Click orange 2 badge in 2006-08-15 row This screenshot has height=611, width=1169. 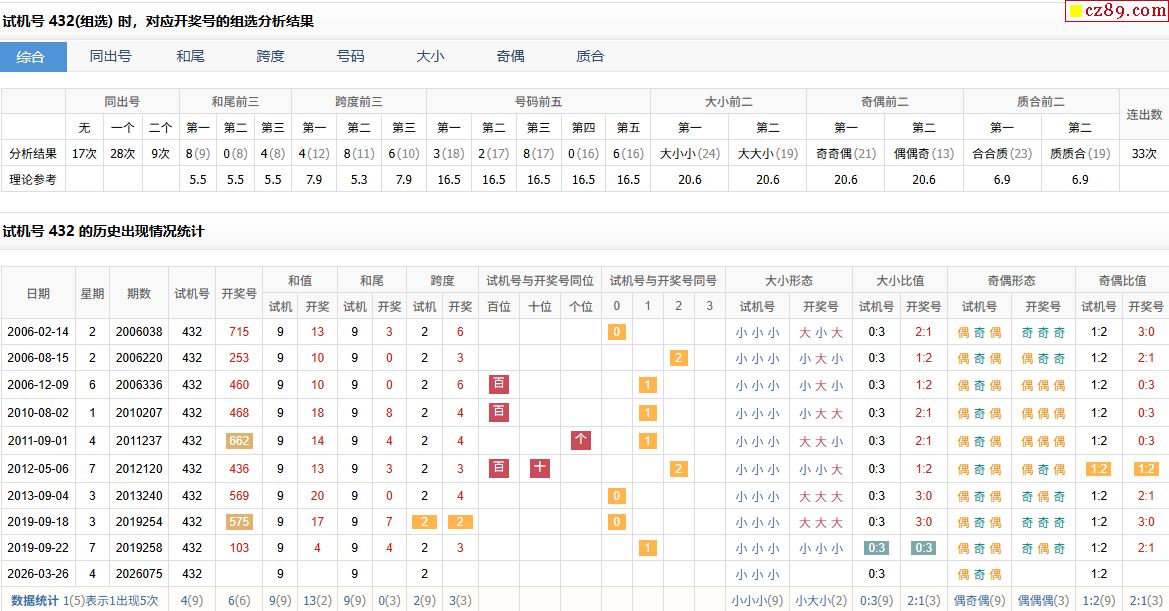pos(679,358)
